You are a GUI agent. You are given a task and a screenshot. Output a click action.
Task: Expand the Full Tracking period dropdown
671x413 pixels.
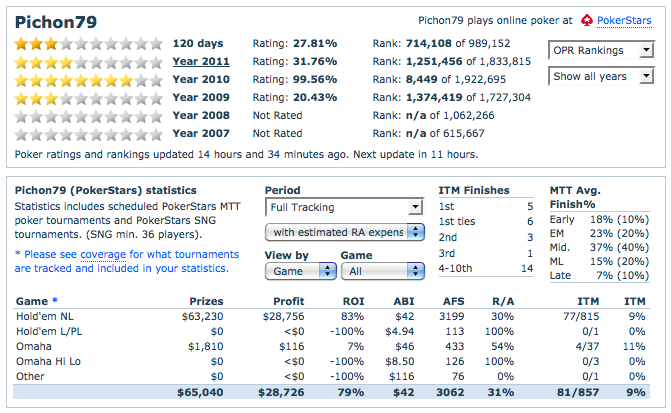344,207
